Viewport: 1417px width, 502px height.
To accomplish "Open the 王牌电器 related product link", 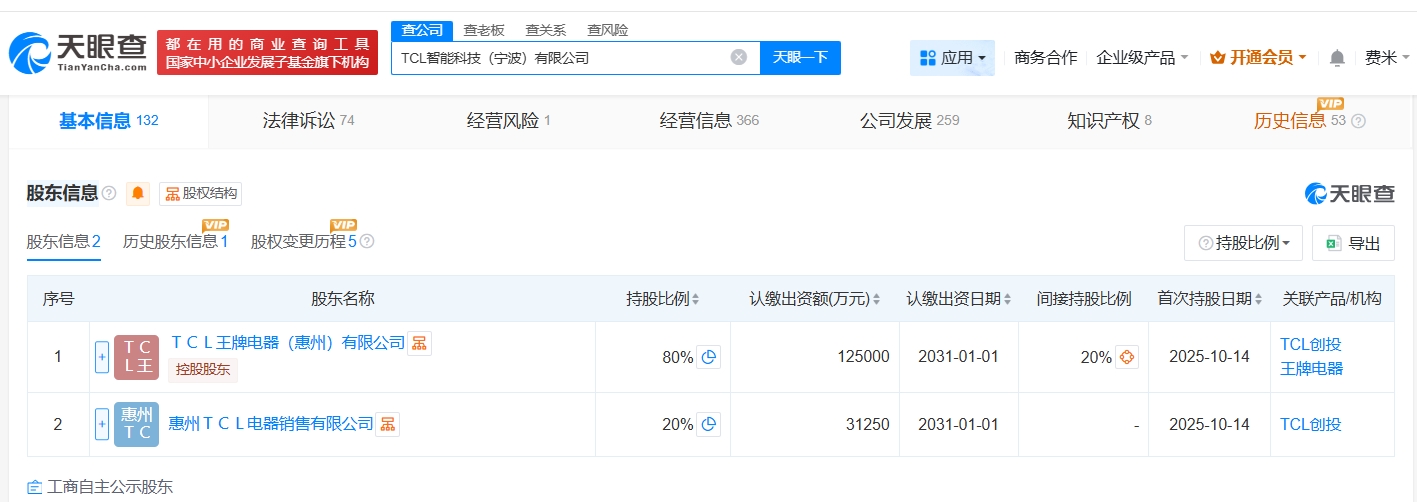I will tap(1311, 368).
